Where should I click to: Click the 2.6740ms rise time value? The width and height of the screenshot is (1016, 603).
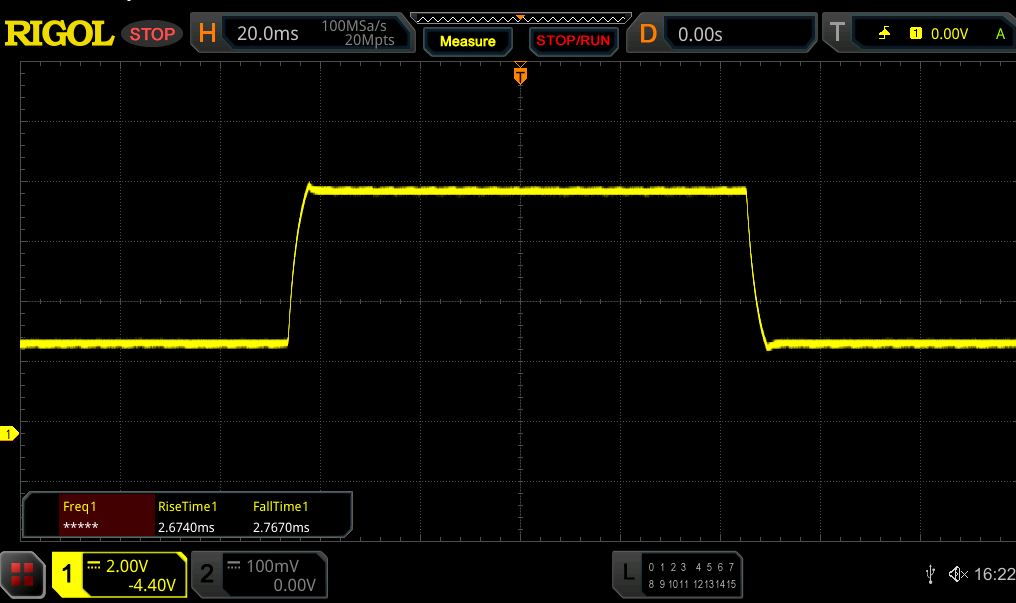186,527
